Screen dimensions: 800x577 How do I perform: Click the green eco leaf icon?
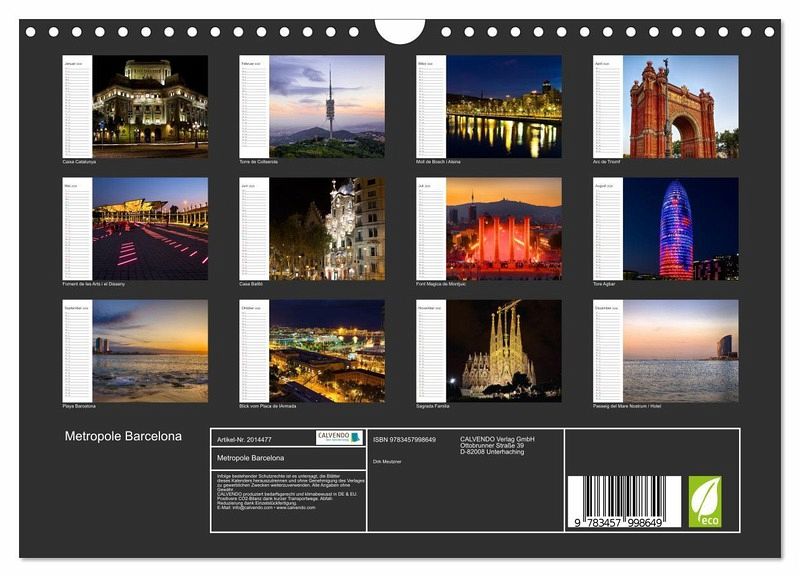pyautogui.click(x=704, y=501)
